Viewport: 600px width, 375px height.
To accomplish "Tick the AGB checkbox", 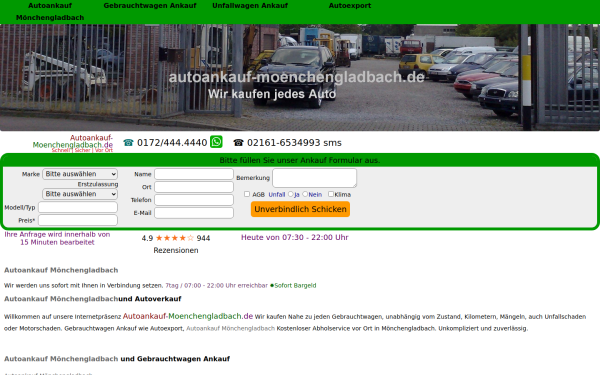I will (247, 194).
